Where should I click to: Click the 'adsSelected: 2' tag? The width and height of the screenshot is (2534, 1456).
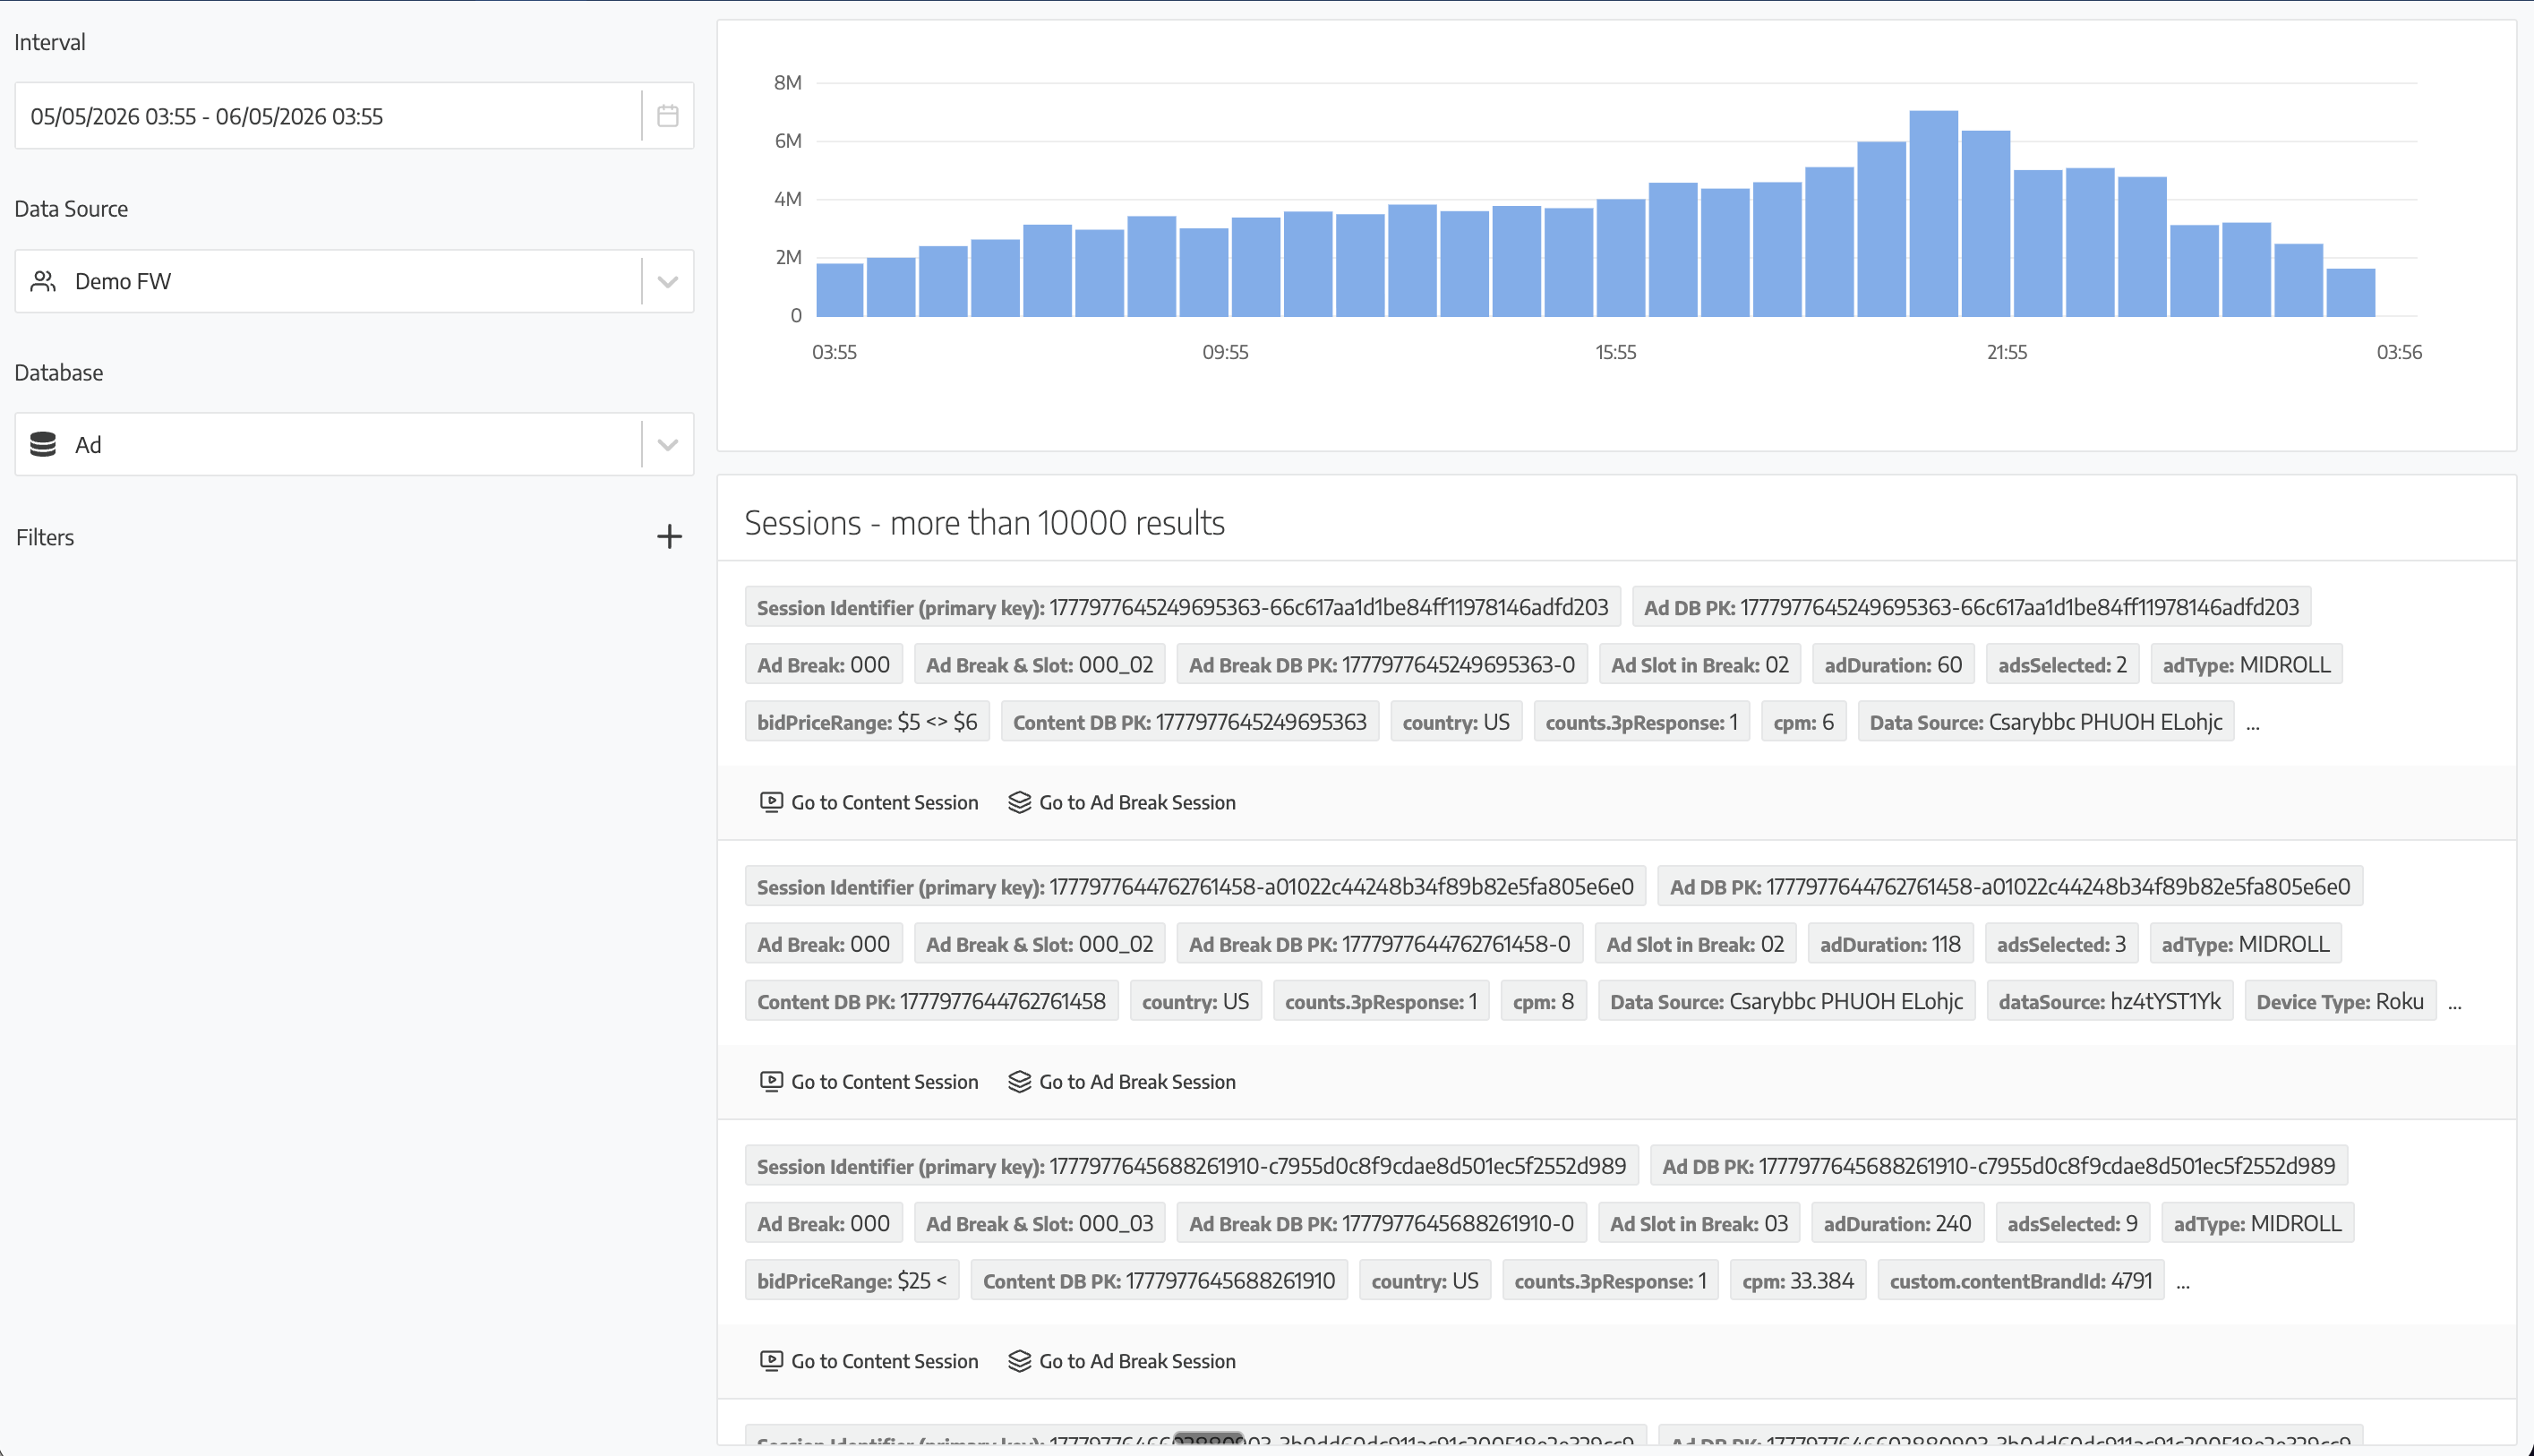pyautogui.click(x=2062, y=665)
